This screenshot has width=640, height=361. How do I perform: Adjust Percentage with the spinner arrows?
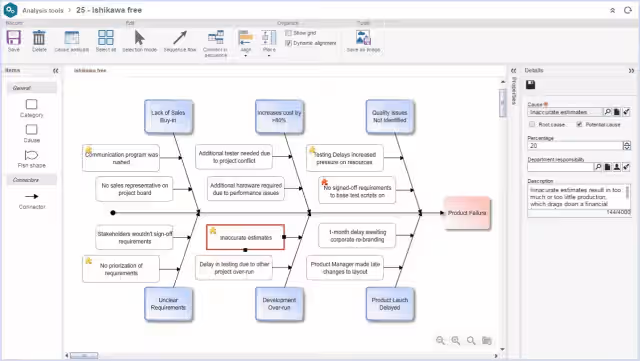(x=627, y=145)
